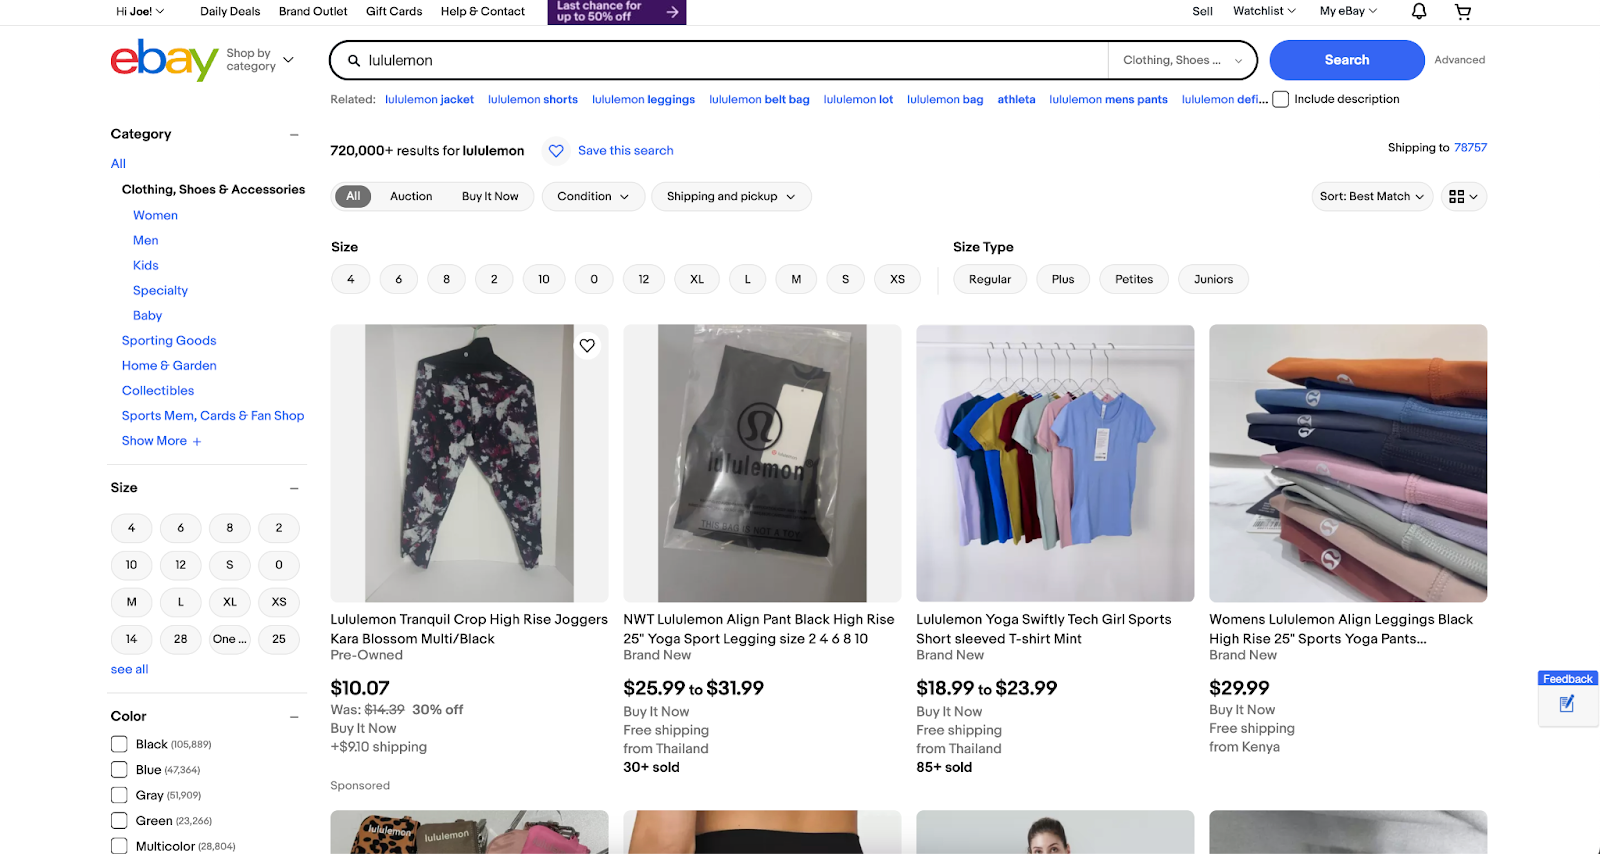Collapse the Color filter section
Screen dimensions: 1600x854
(294, 717)
